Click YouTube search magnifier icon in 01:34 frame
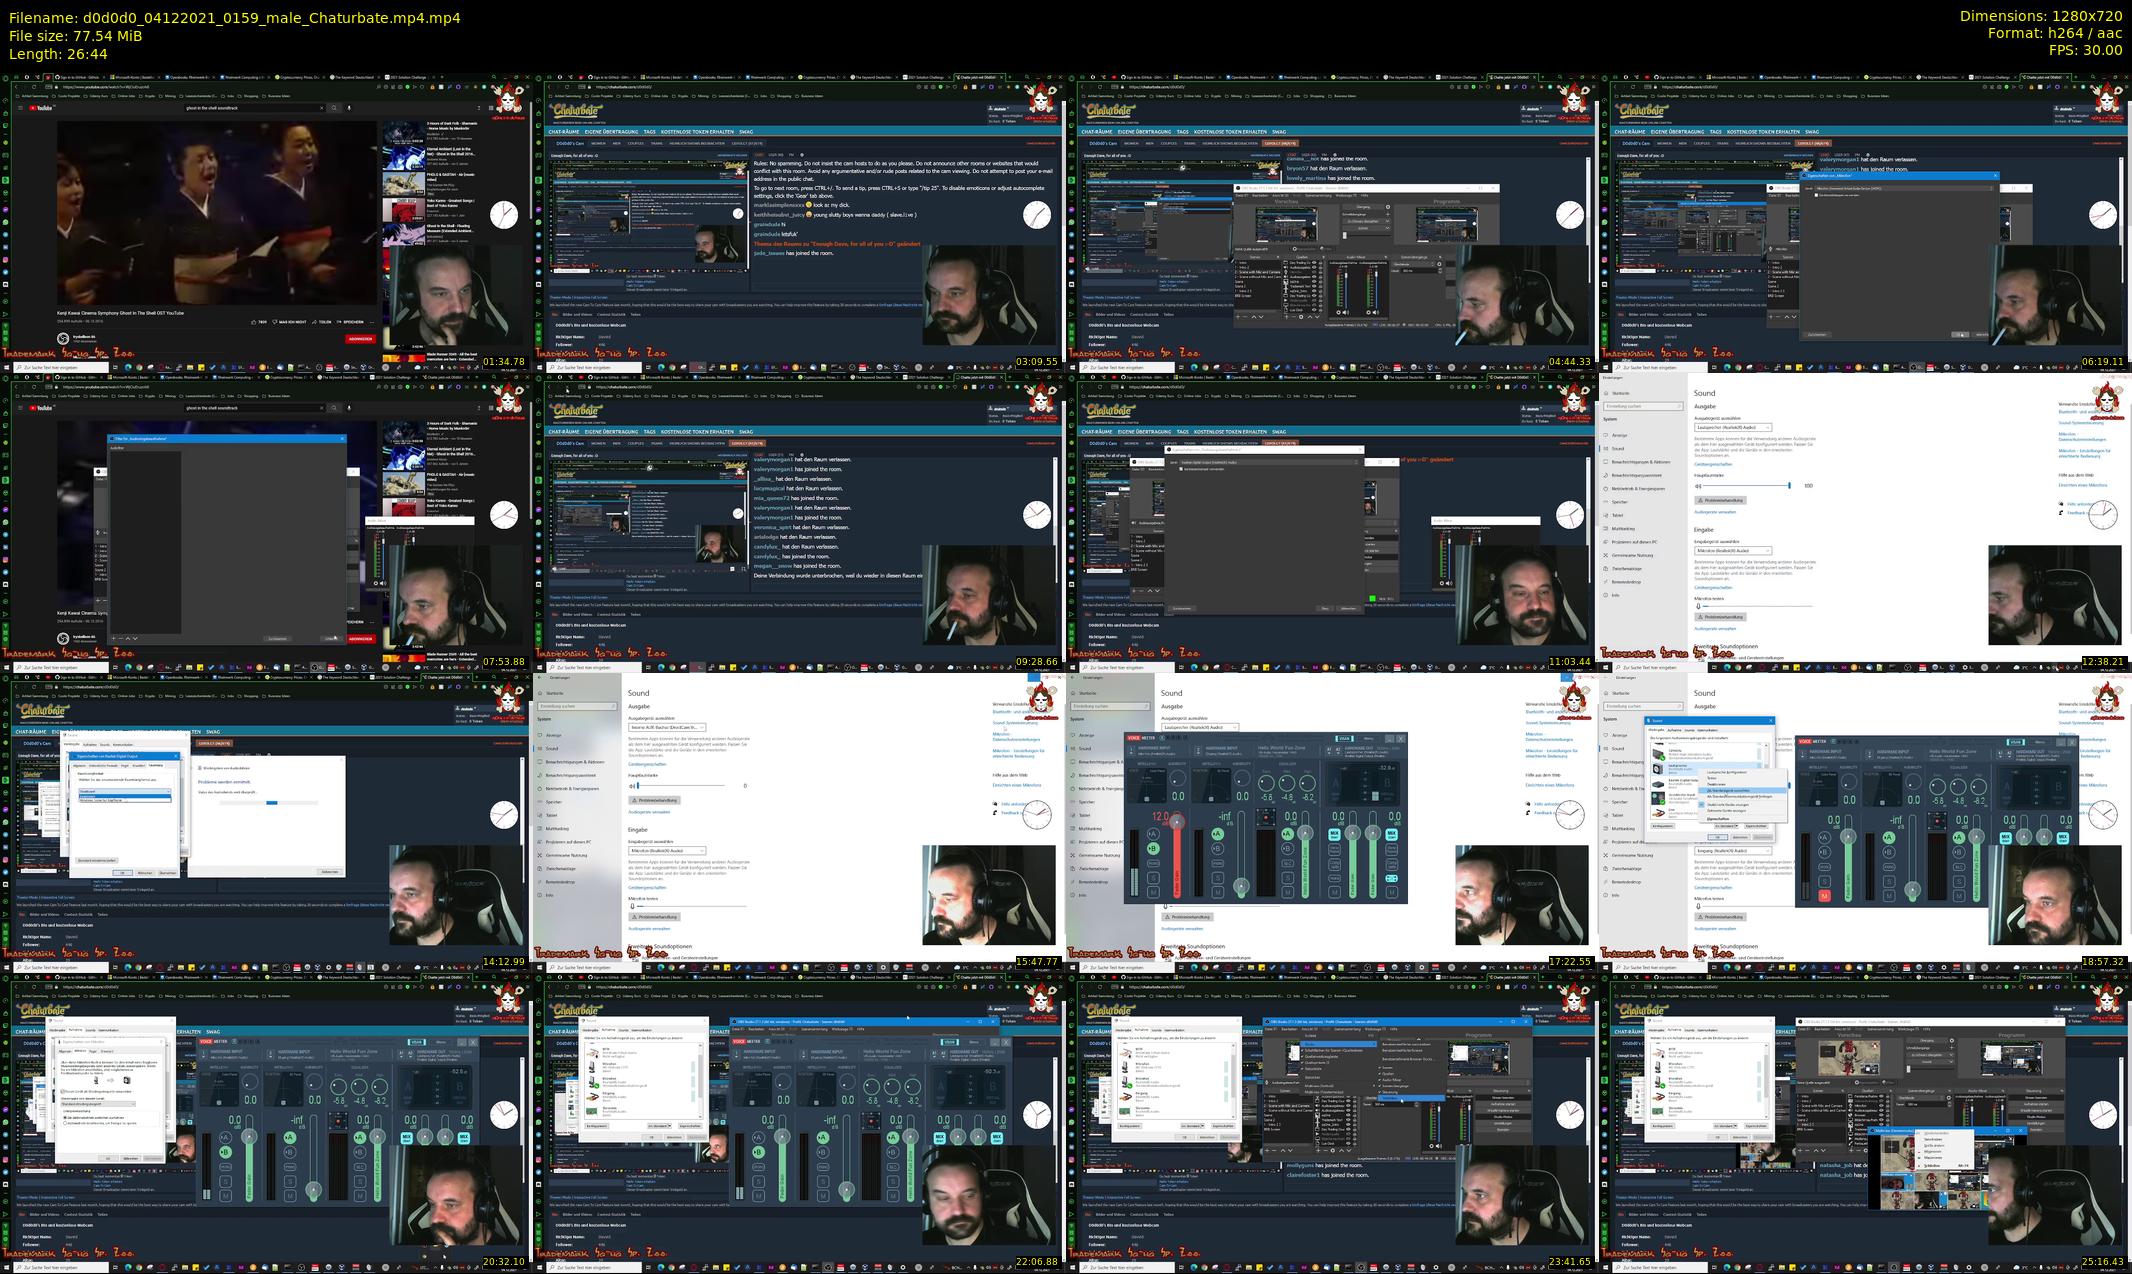Image resolution: width=2132 pixels, height=1274 pixels. pyautogui.click(x=333, y=108)
